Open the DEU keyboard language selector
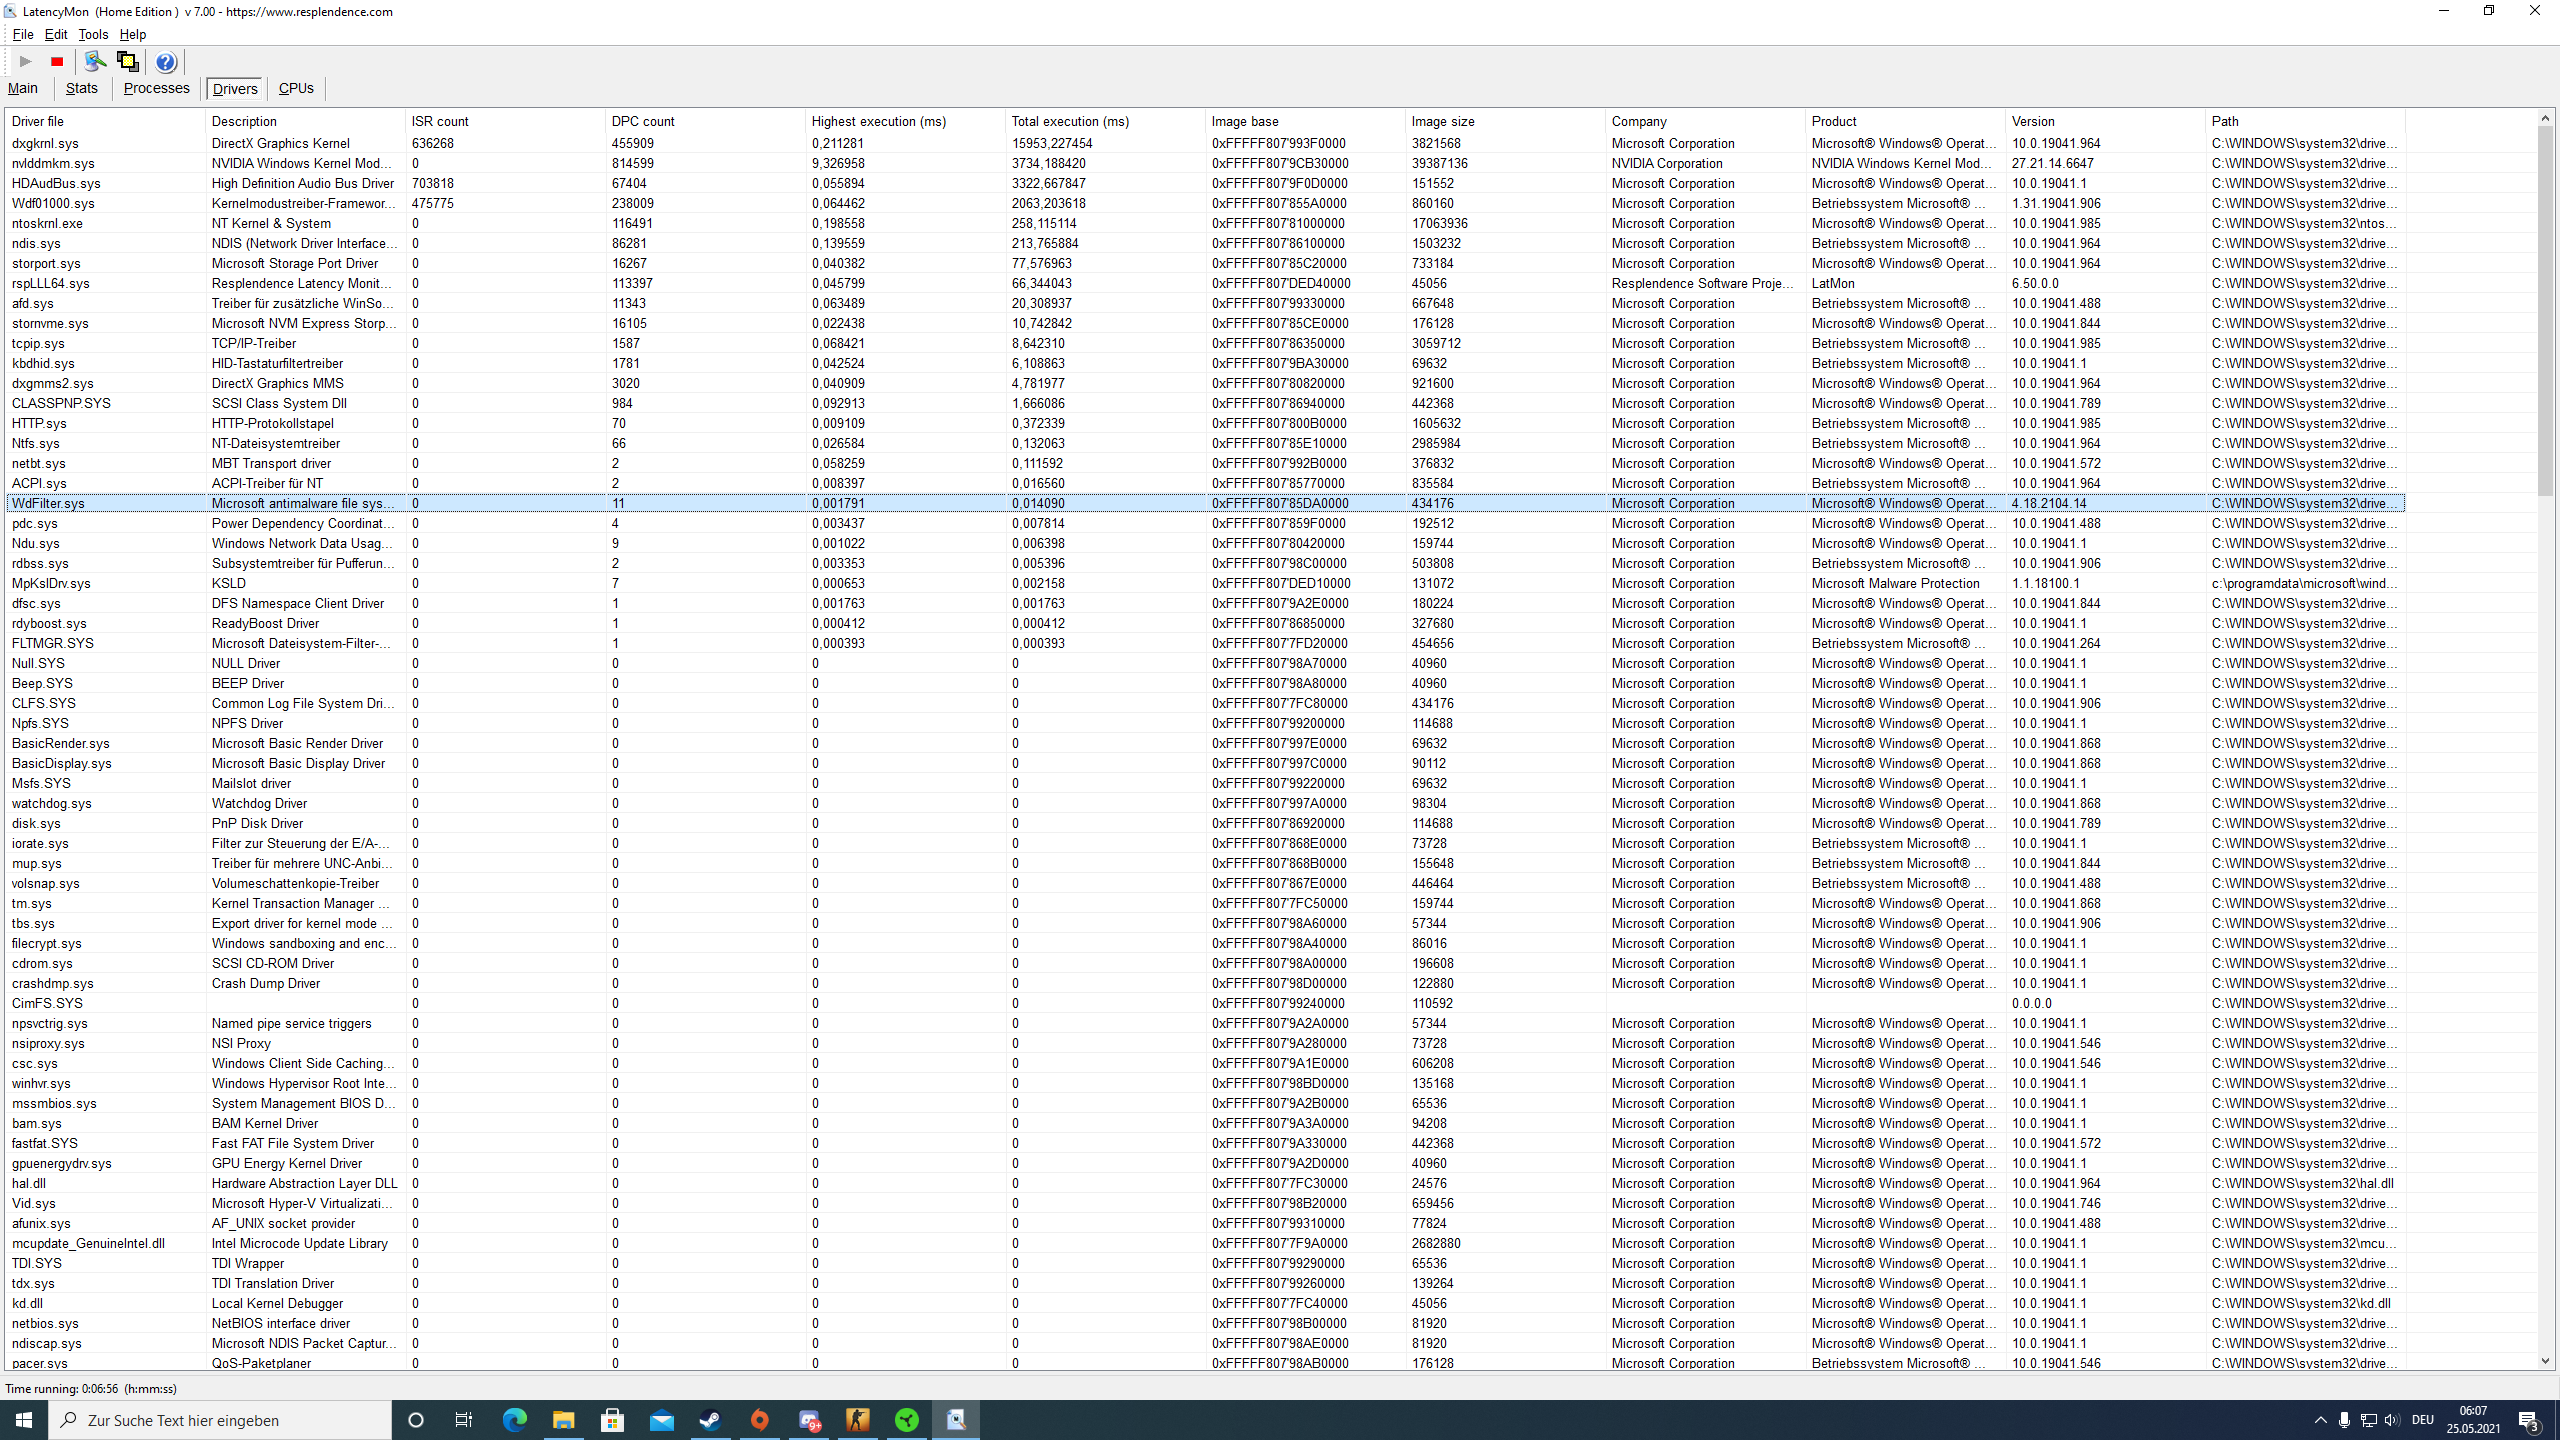 (2422, 1420)
